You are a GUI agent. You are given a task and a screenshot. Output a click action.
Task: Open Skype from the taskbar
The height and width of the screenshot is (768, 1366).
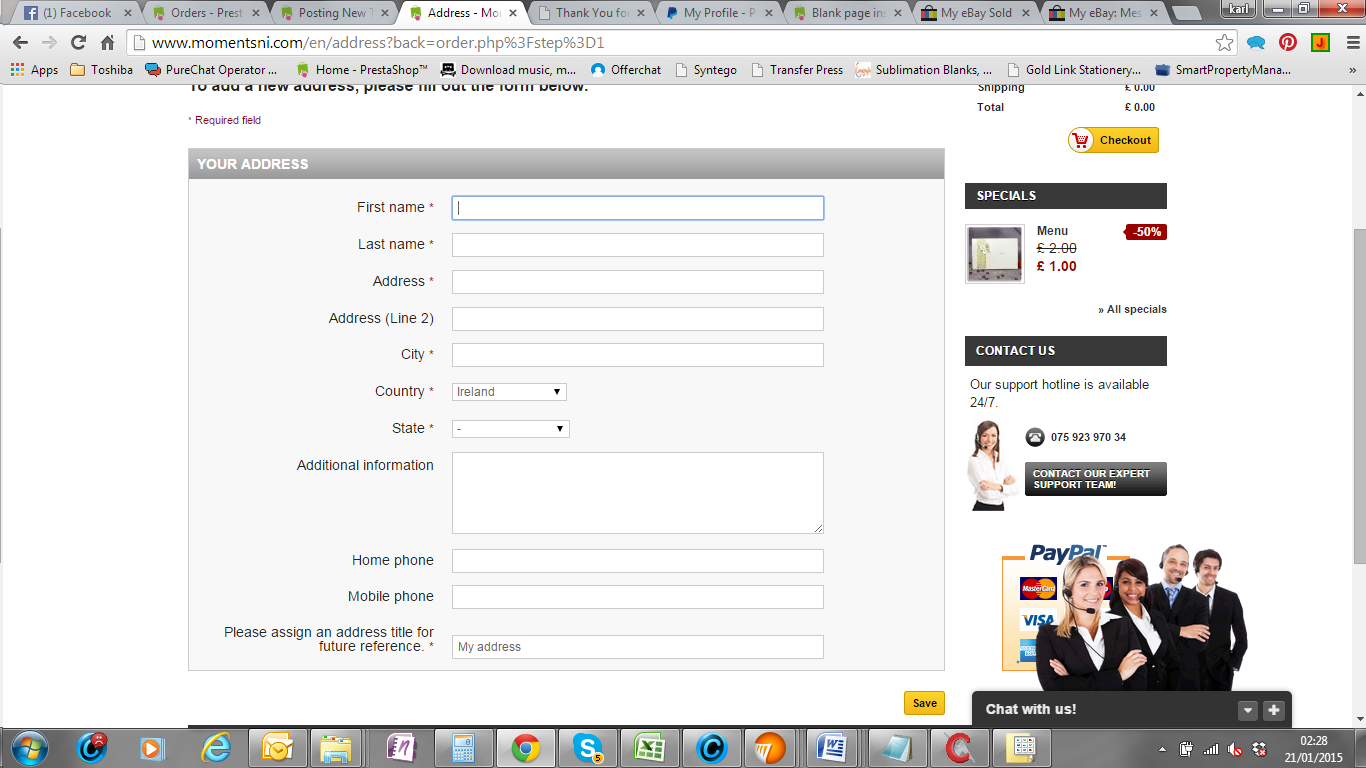pyautogui.click(x=588, y=748)
